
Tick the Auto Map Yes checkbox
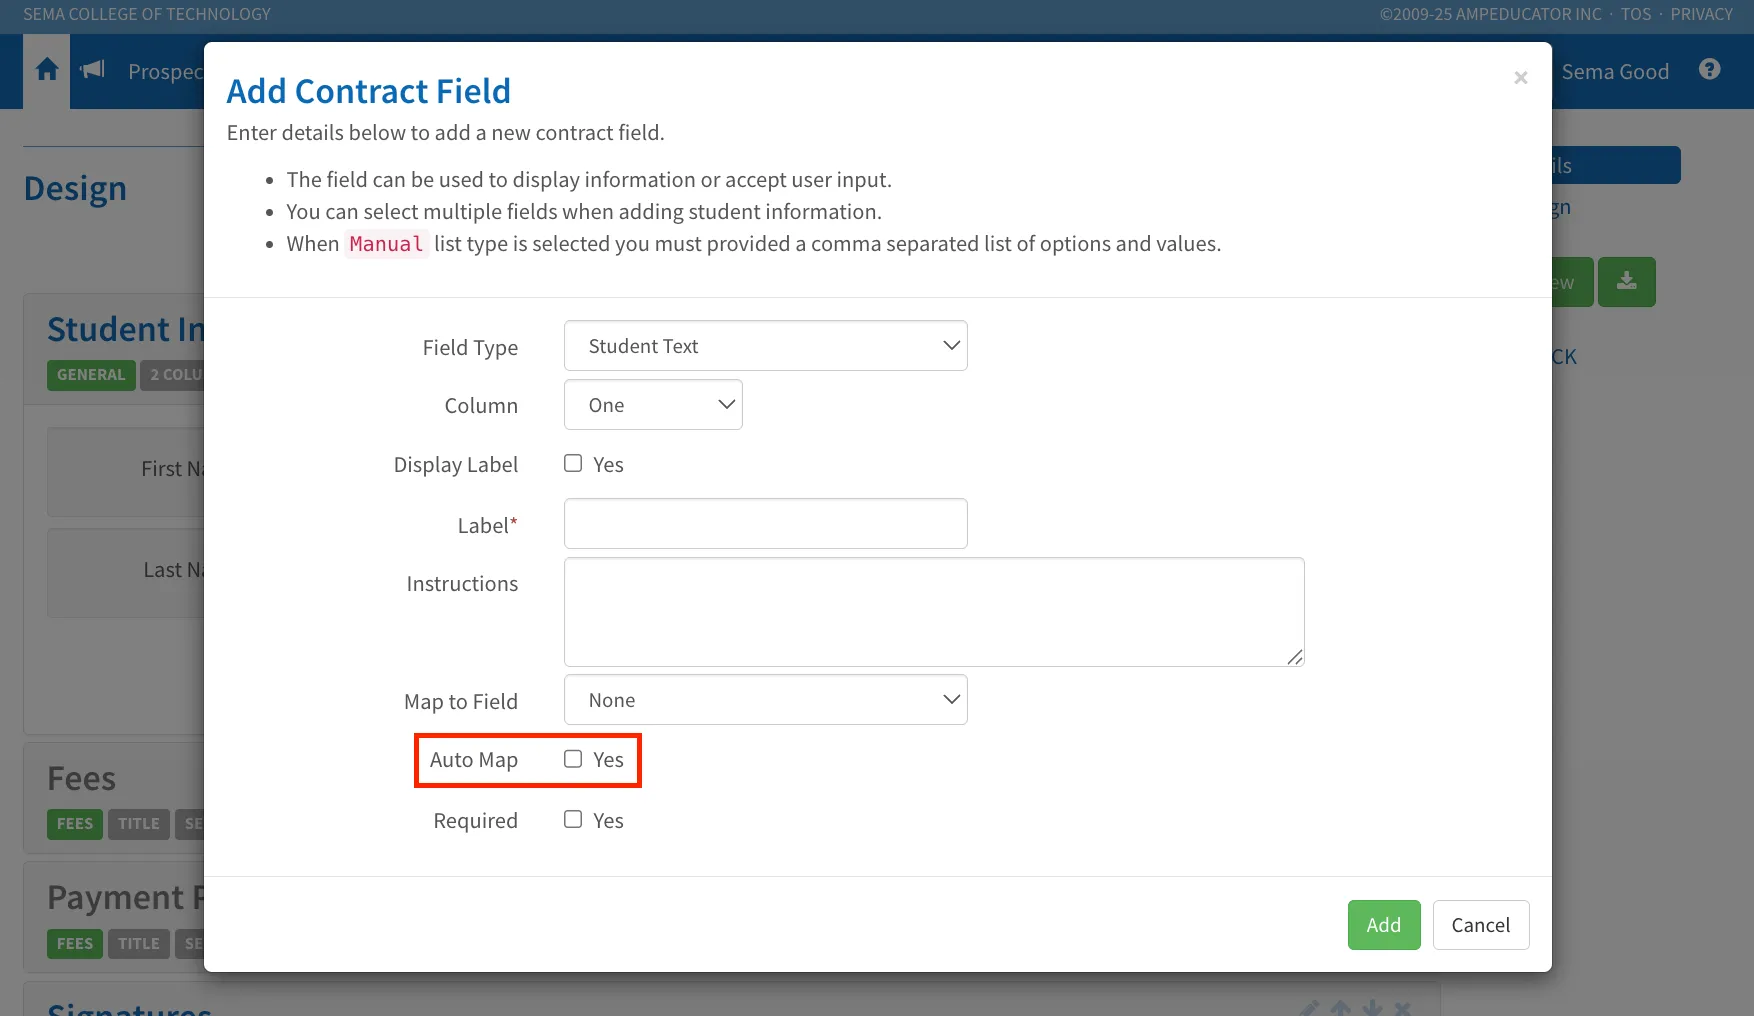pos(573,759)
